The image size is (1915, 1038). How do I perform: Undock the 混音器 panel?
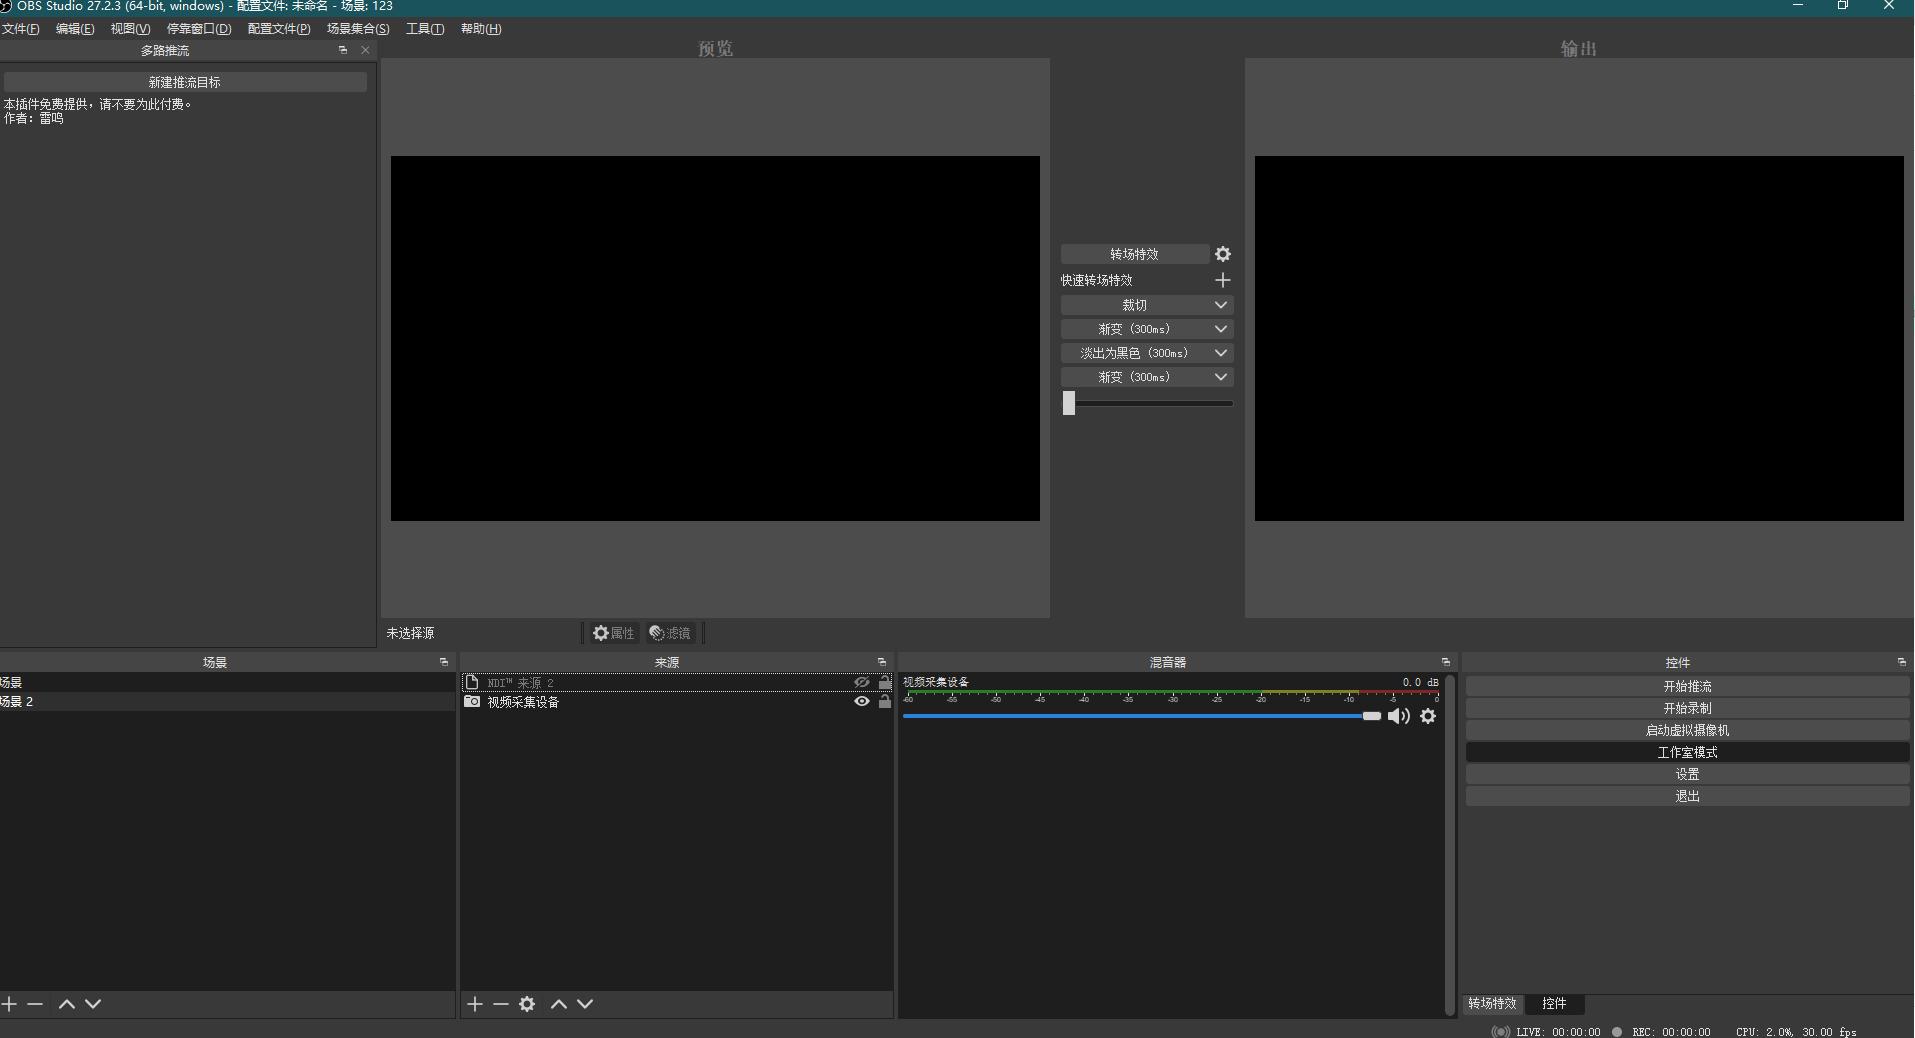click(x=1446, y=662)
